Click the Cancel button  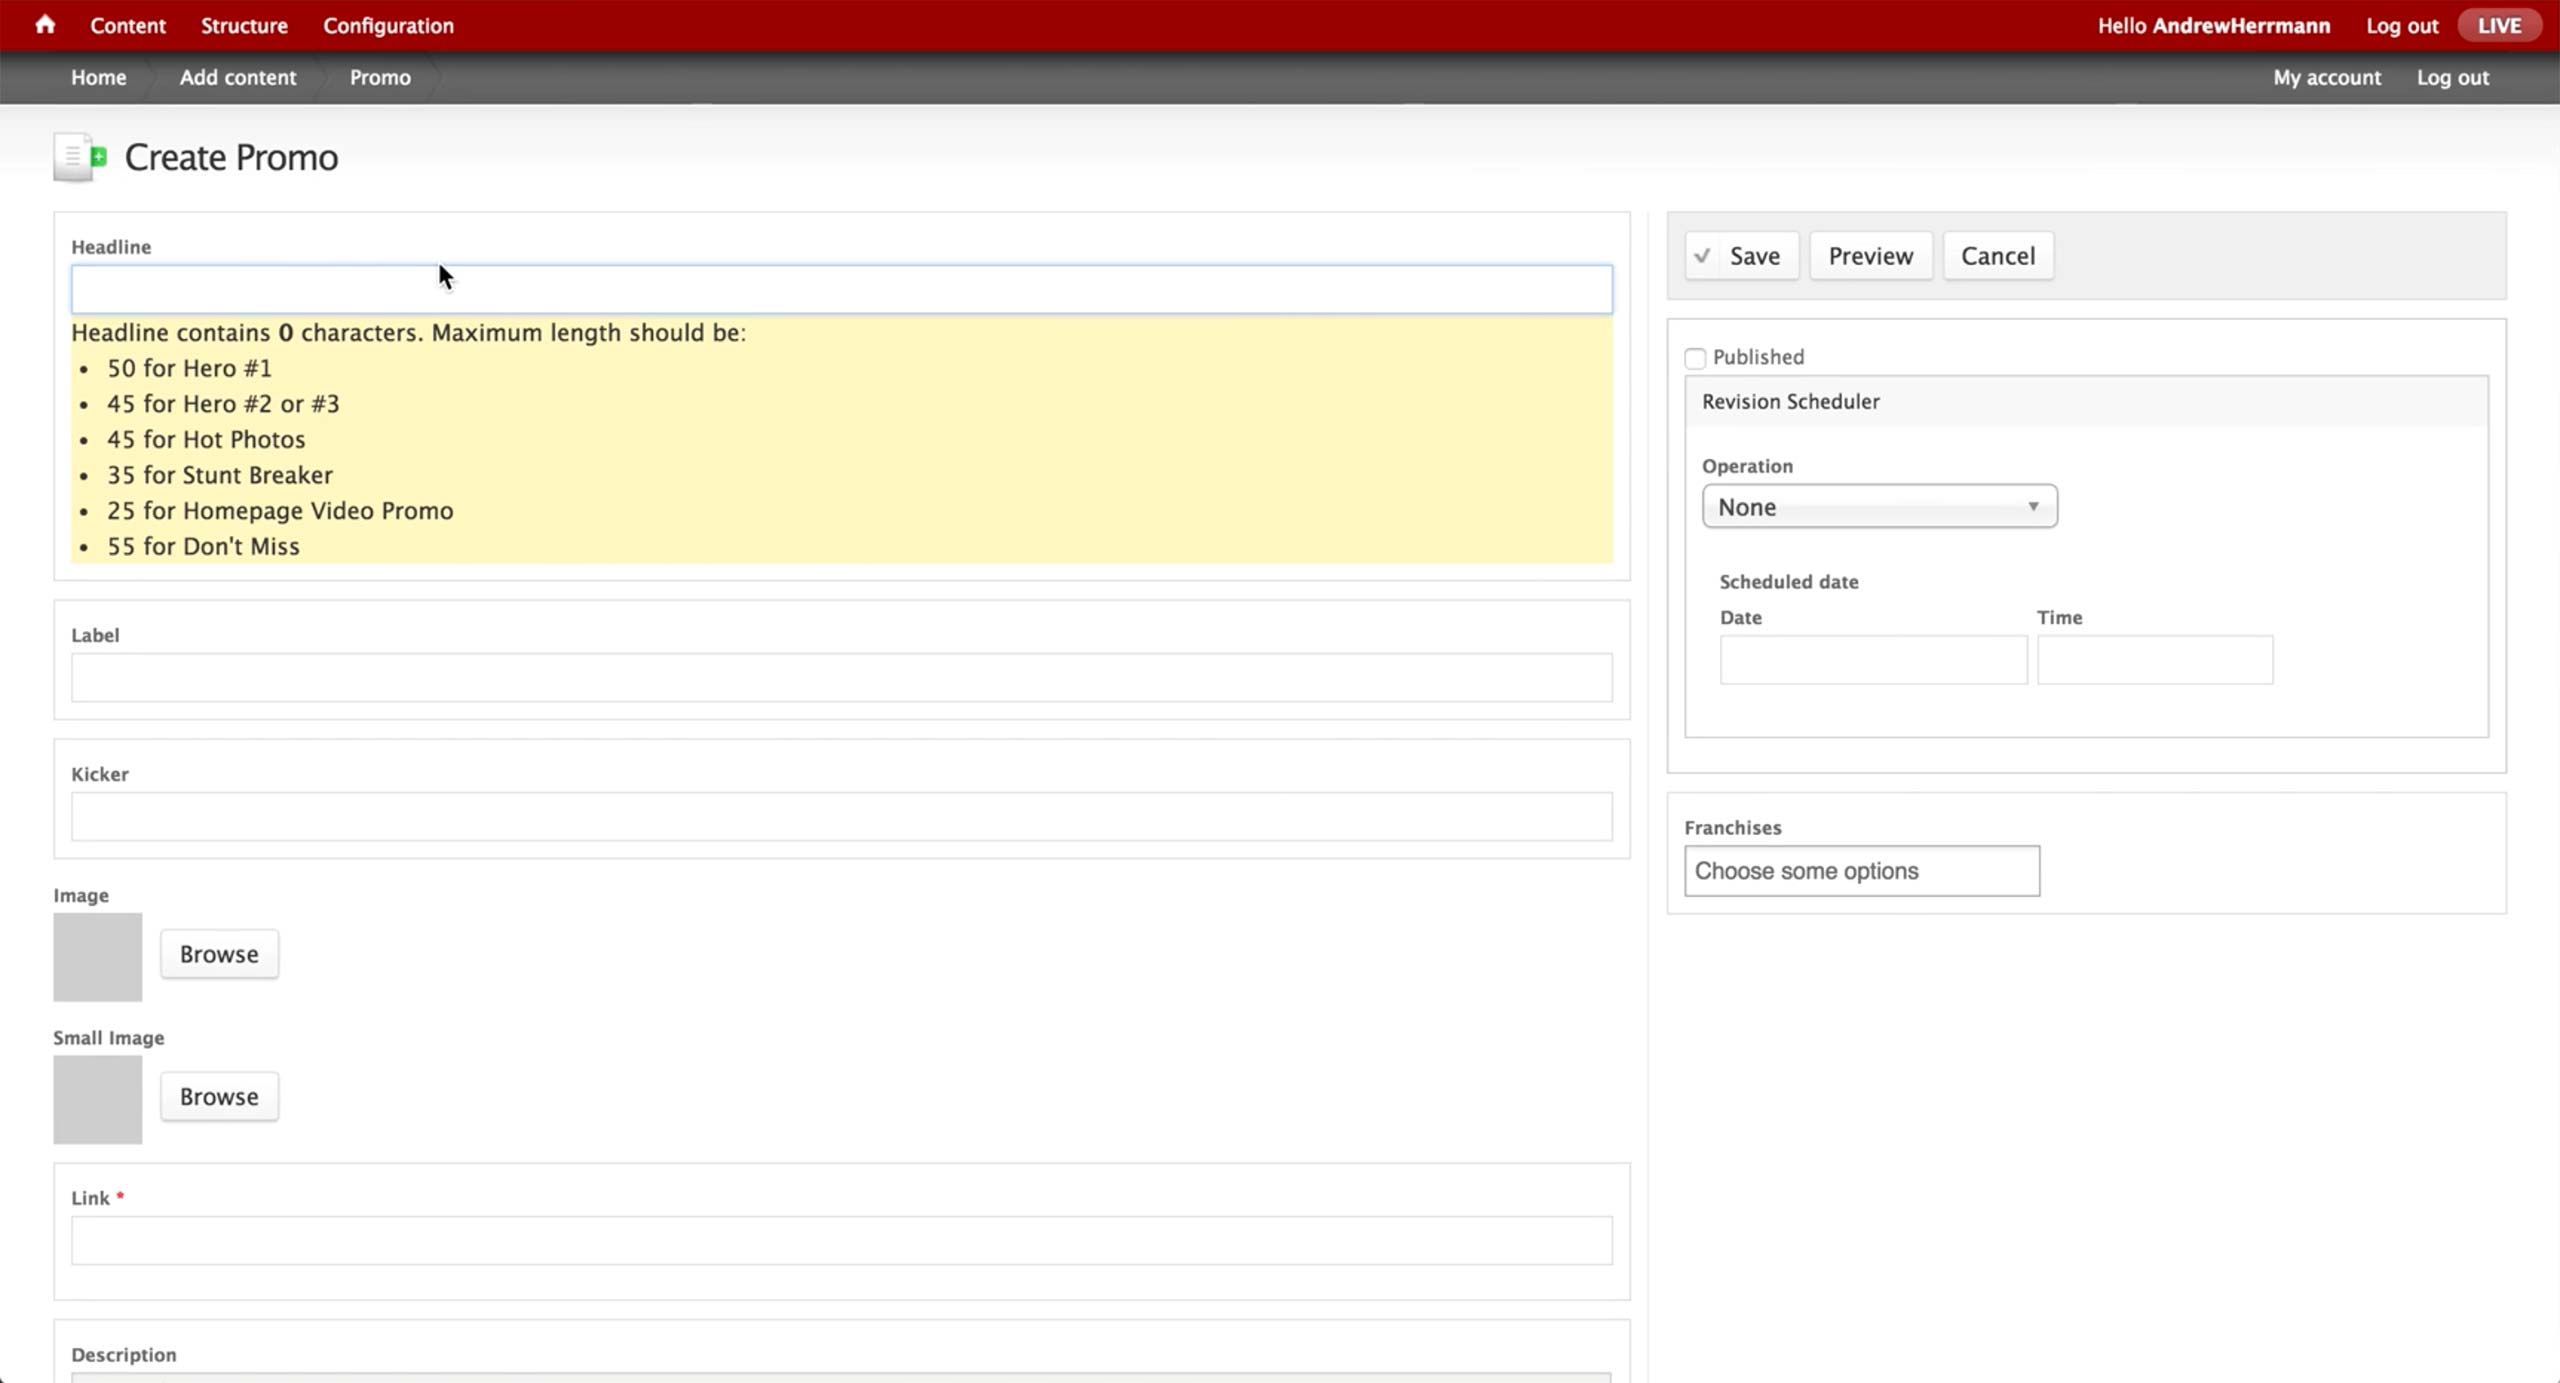point(1997,256)
